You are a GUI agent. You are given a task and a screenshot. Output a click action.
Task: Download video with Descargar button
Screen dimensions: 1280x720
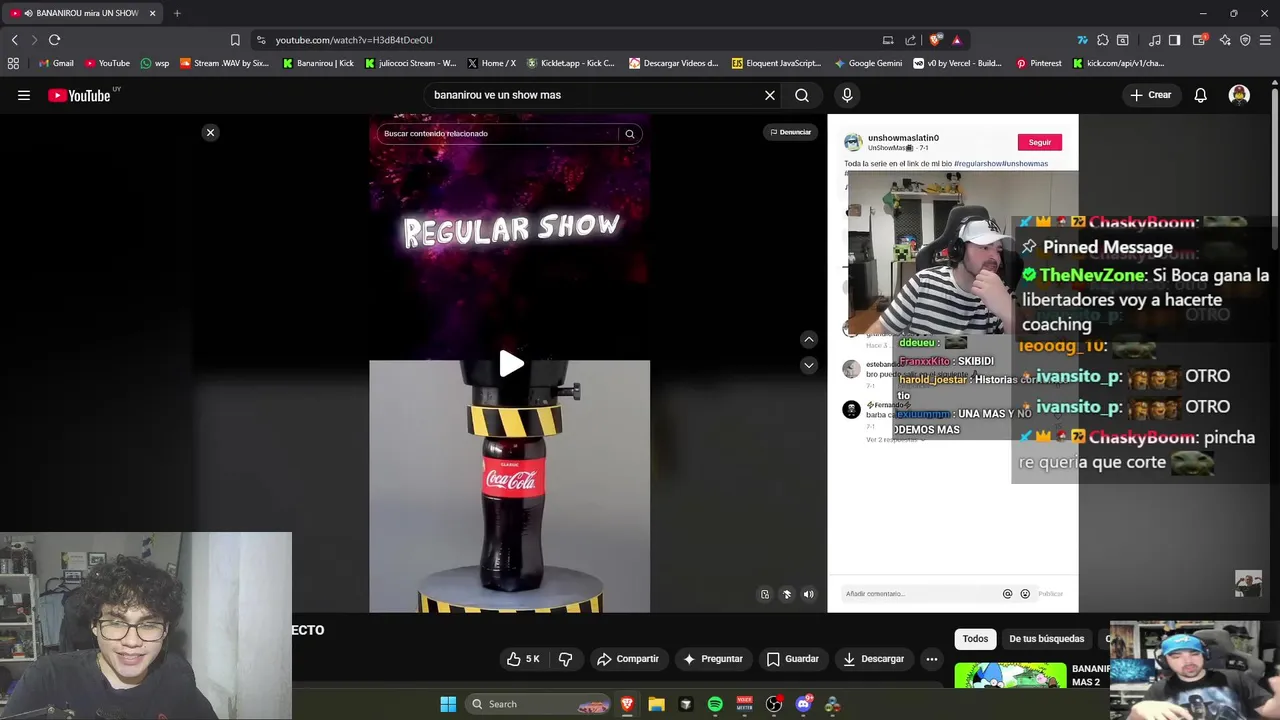pyautogui.click(x=874, y=659)
